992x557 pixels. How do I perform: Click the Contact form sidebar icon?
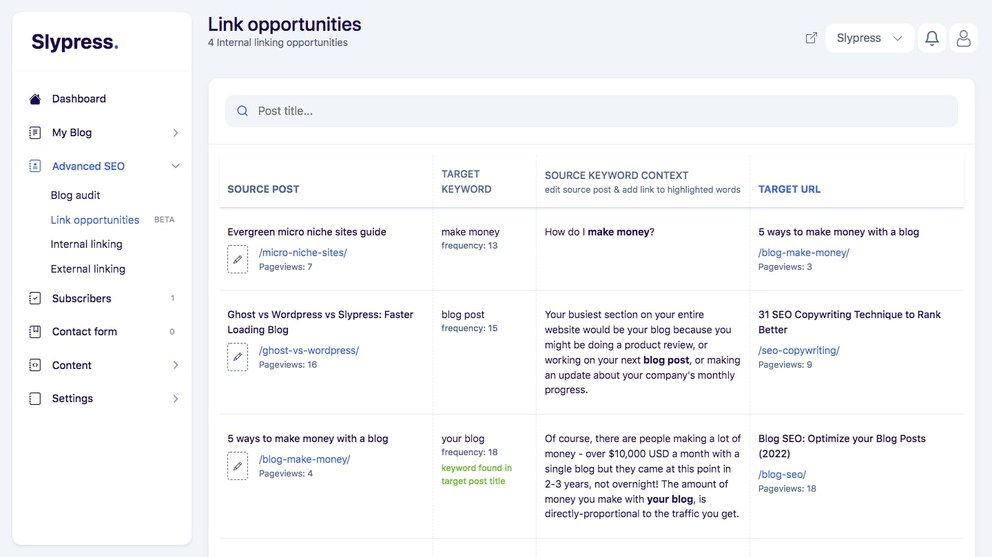tap(35, 332)
